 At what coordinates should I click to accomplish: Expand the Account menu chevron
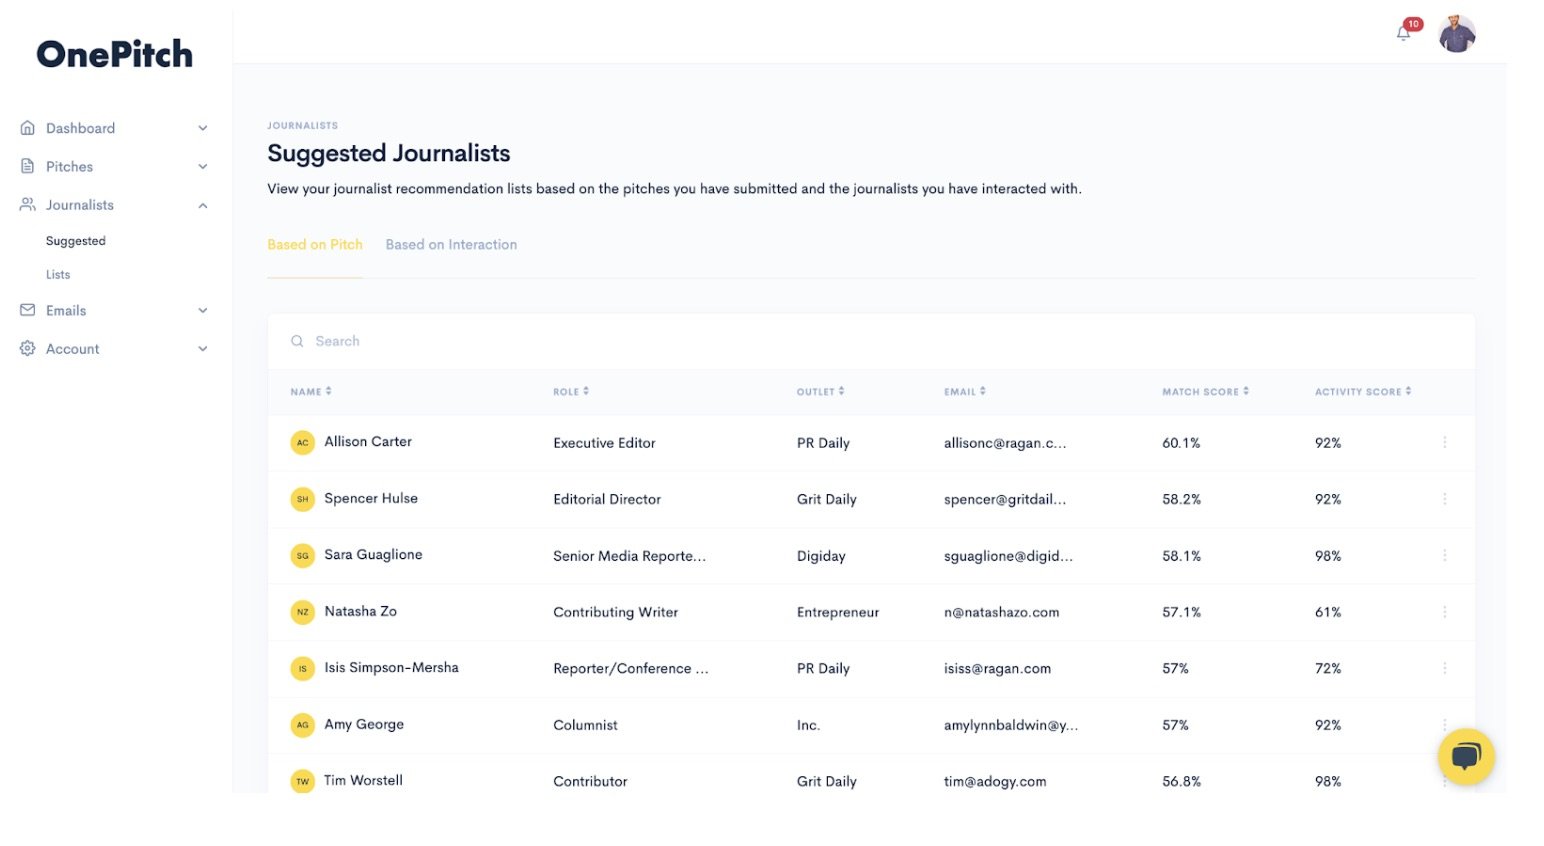tap(203, 349)
